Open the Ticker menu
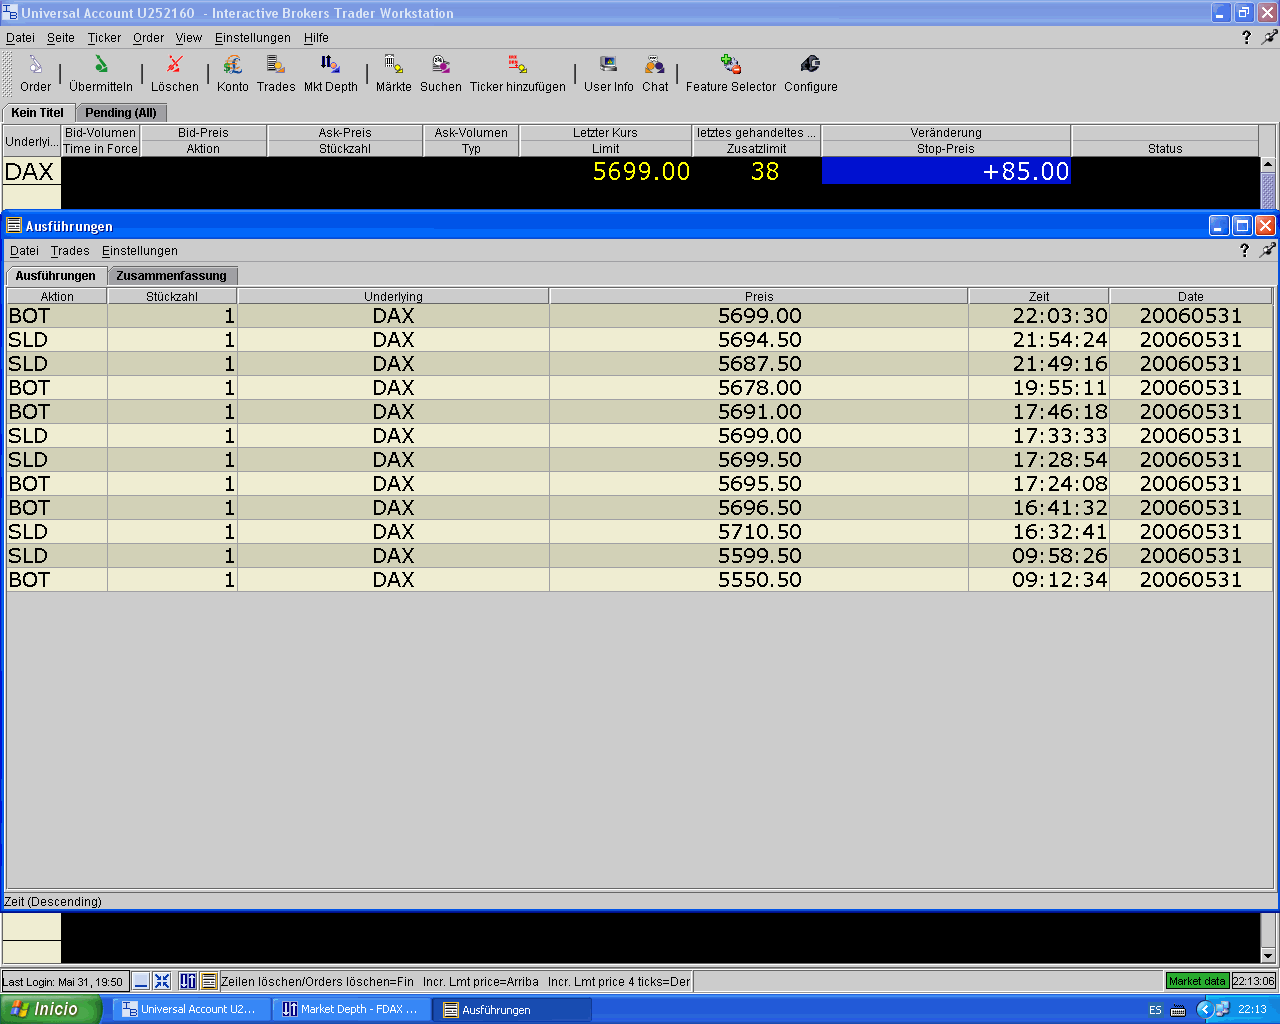Viewport: 1280px width, 1024px height. (x=104, y=38)
